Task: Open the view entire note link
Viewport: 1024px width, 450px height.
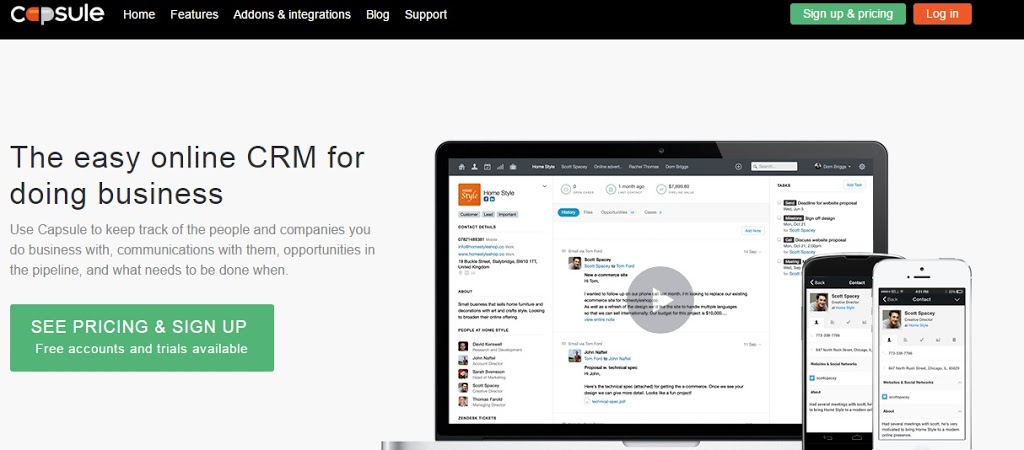Action: [x=599, y=319]
